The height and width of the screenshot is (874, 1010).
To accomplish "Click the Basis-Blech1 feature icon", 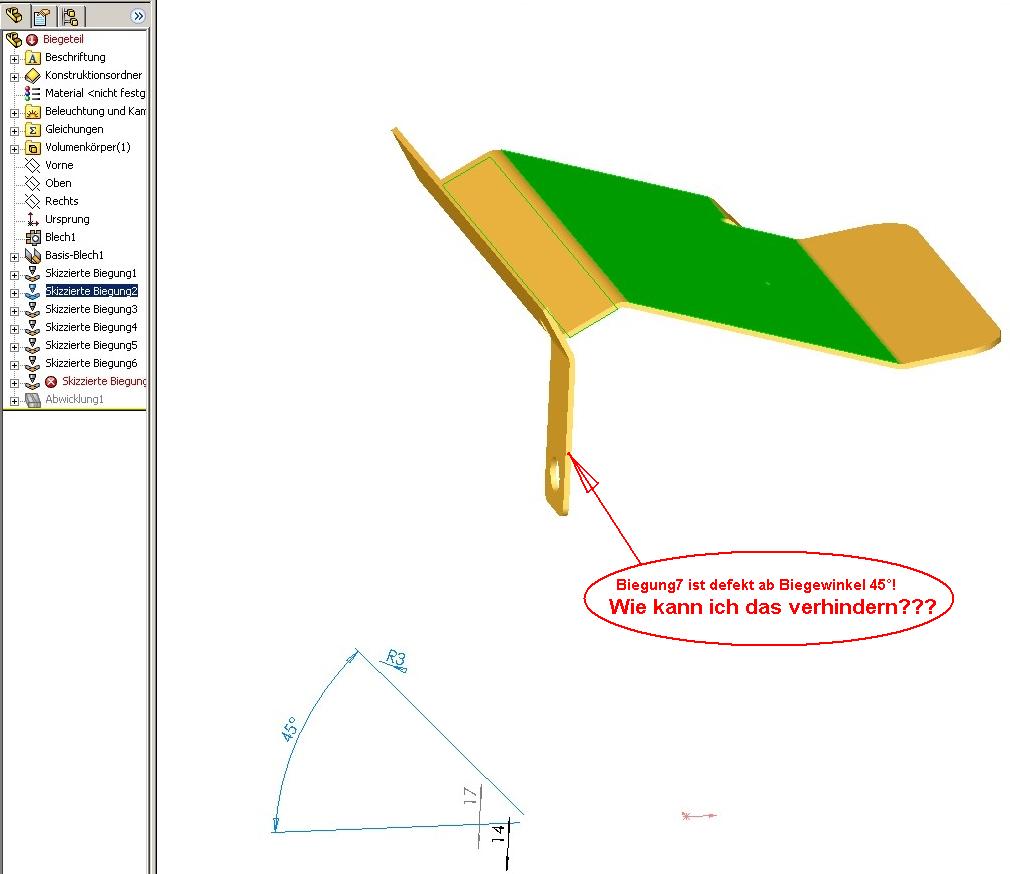I will pyautogui.click(x=32, y=256).
